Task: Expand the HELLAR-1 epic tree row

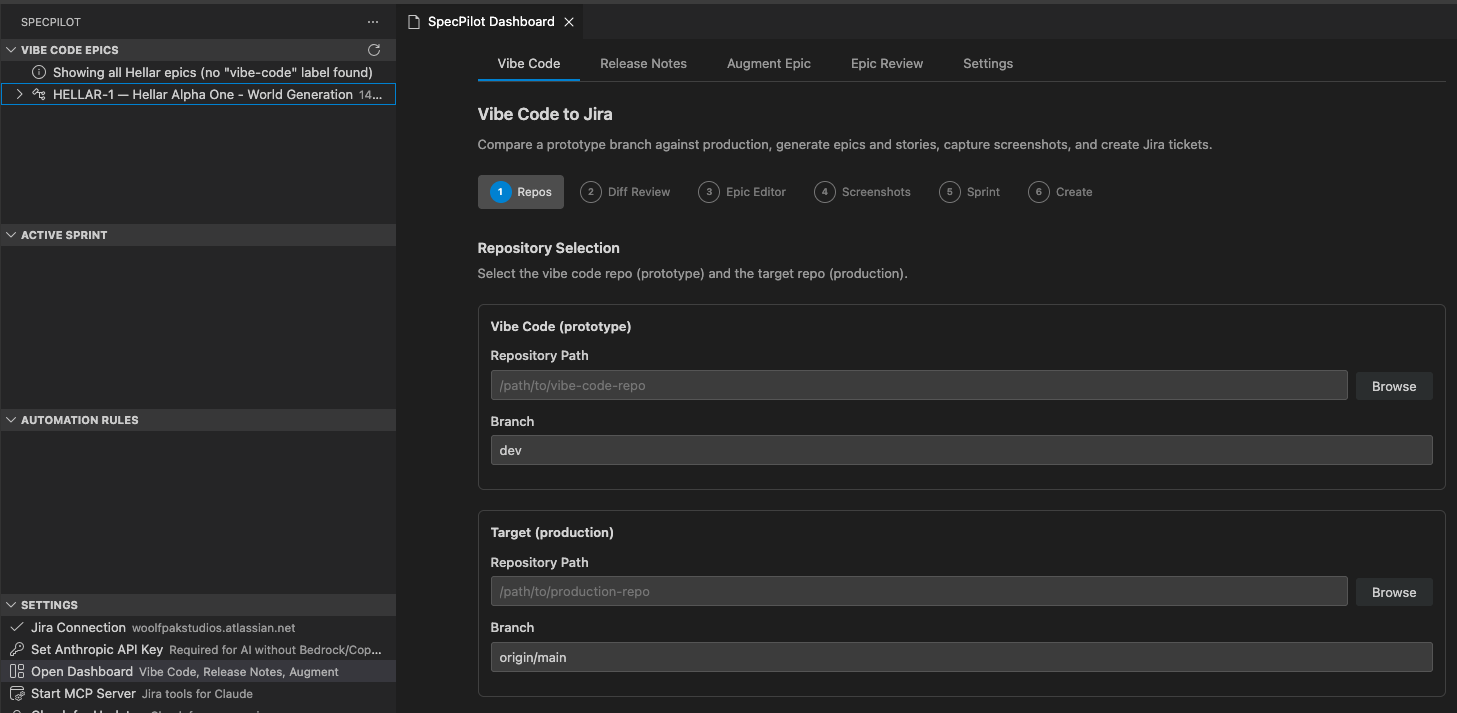Action: point(19,94)
